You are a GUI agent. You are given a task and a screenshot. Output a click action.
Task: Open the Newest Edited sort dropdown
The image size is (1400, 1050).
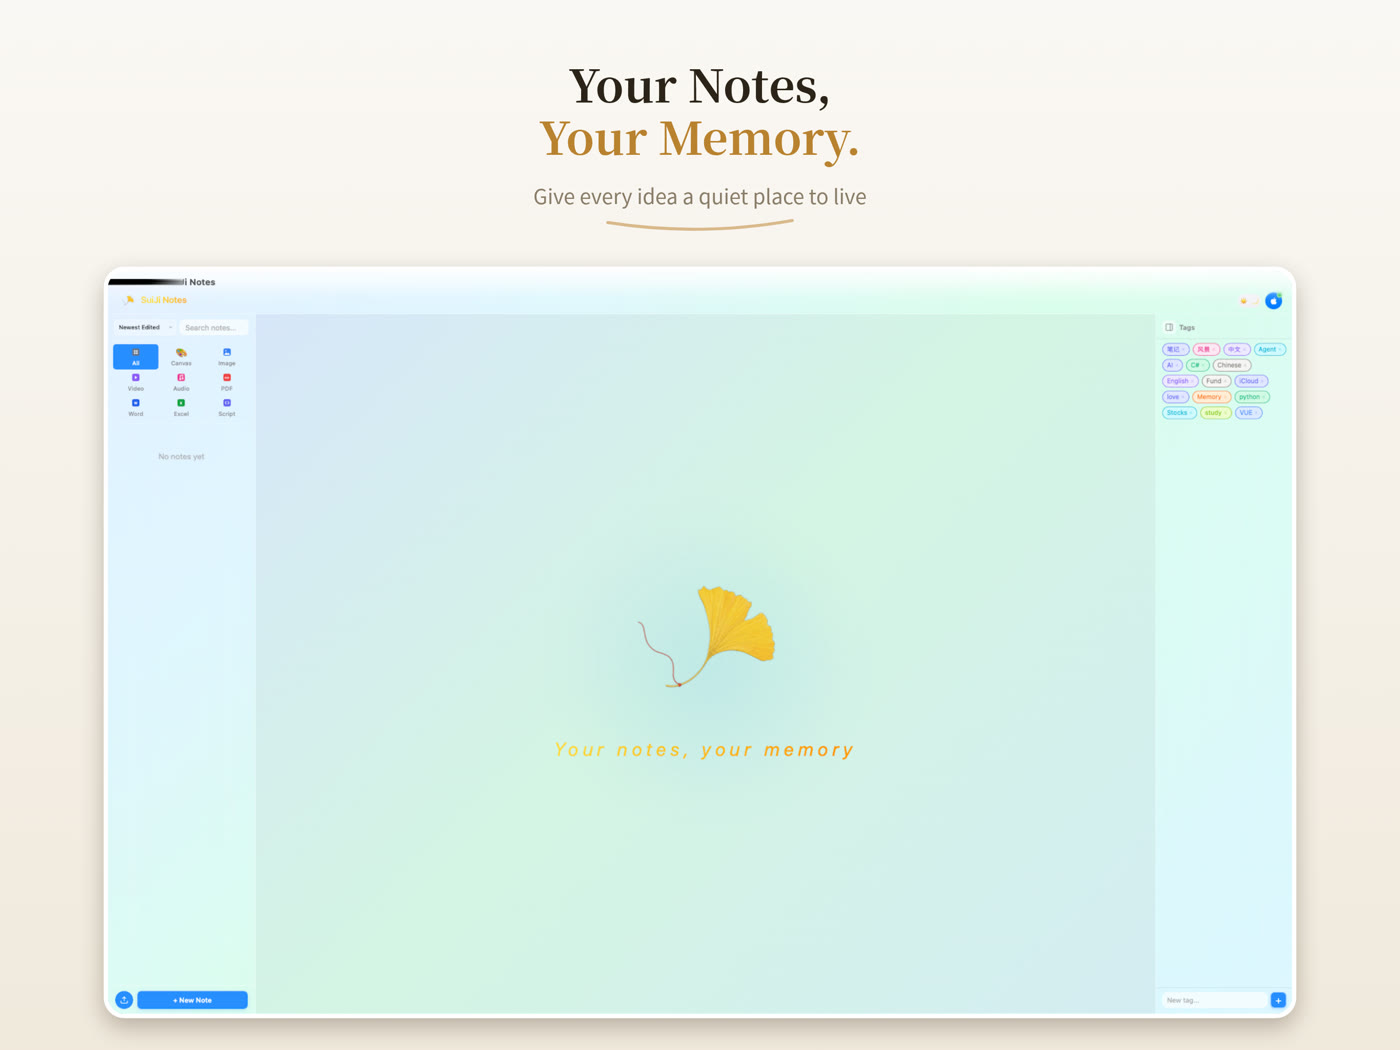(x=145, y=327)
